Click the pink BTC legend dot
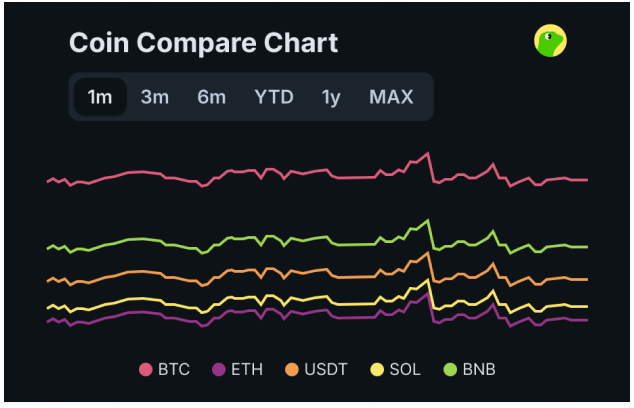The height and width of the screenshot is (408, 634). [x=145, y=370]
